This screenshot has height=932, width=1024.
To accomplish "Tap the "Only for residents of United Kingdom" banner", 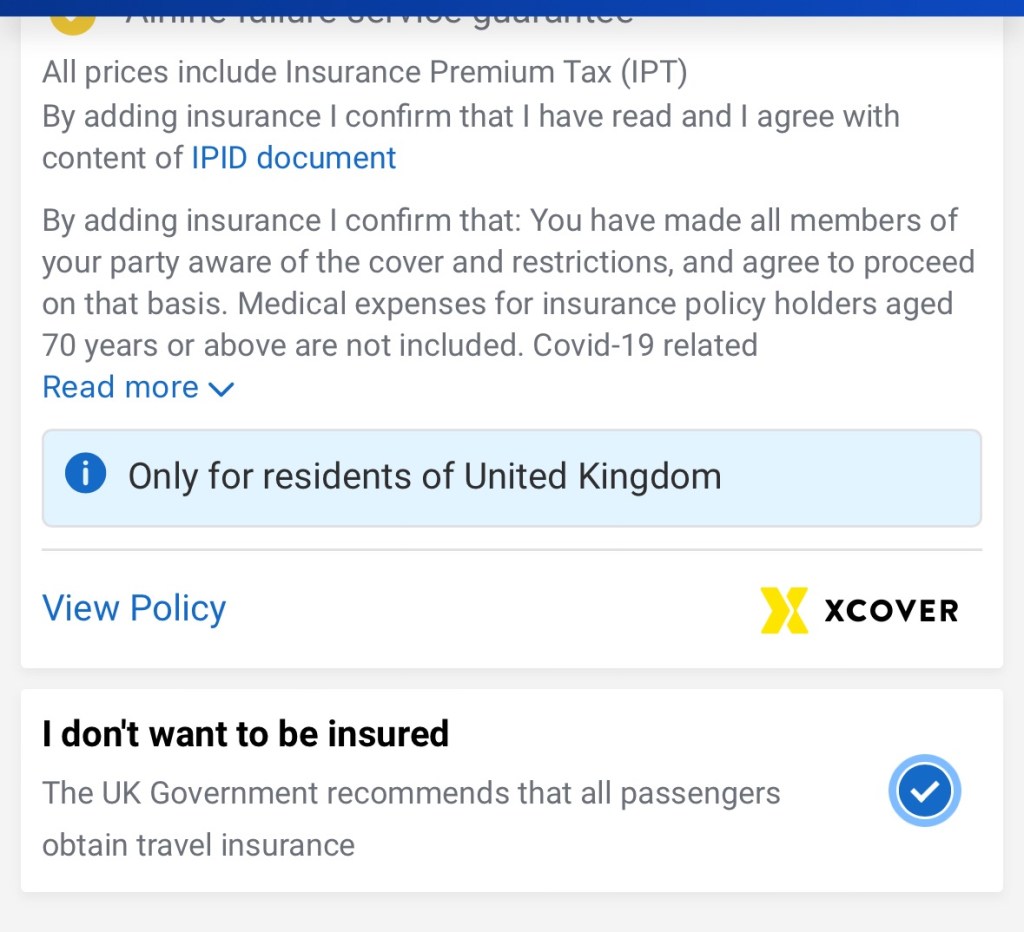I will (511, 477).
